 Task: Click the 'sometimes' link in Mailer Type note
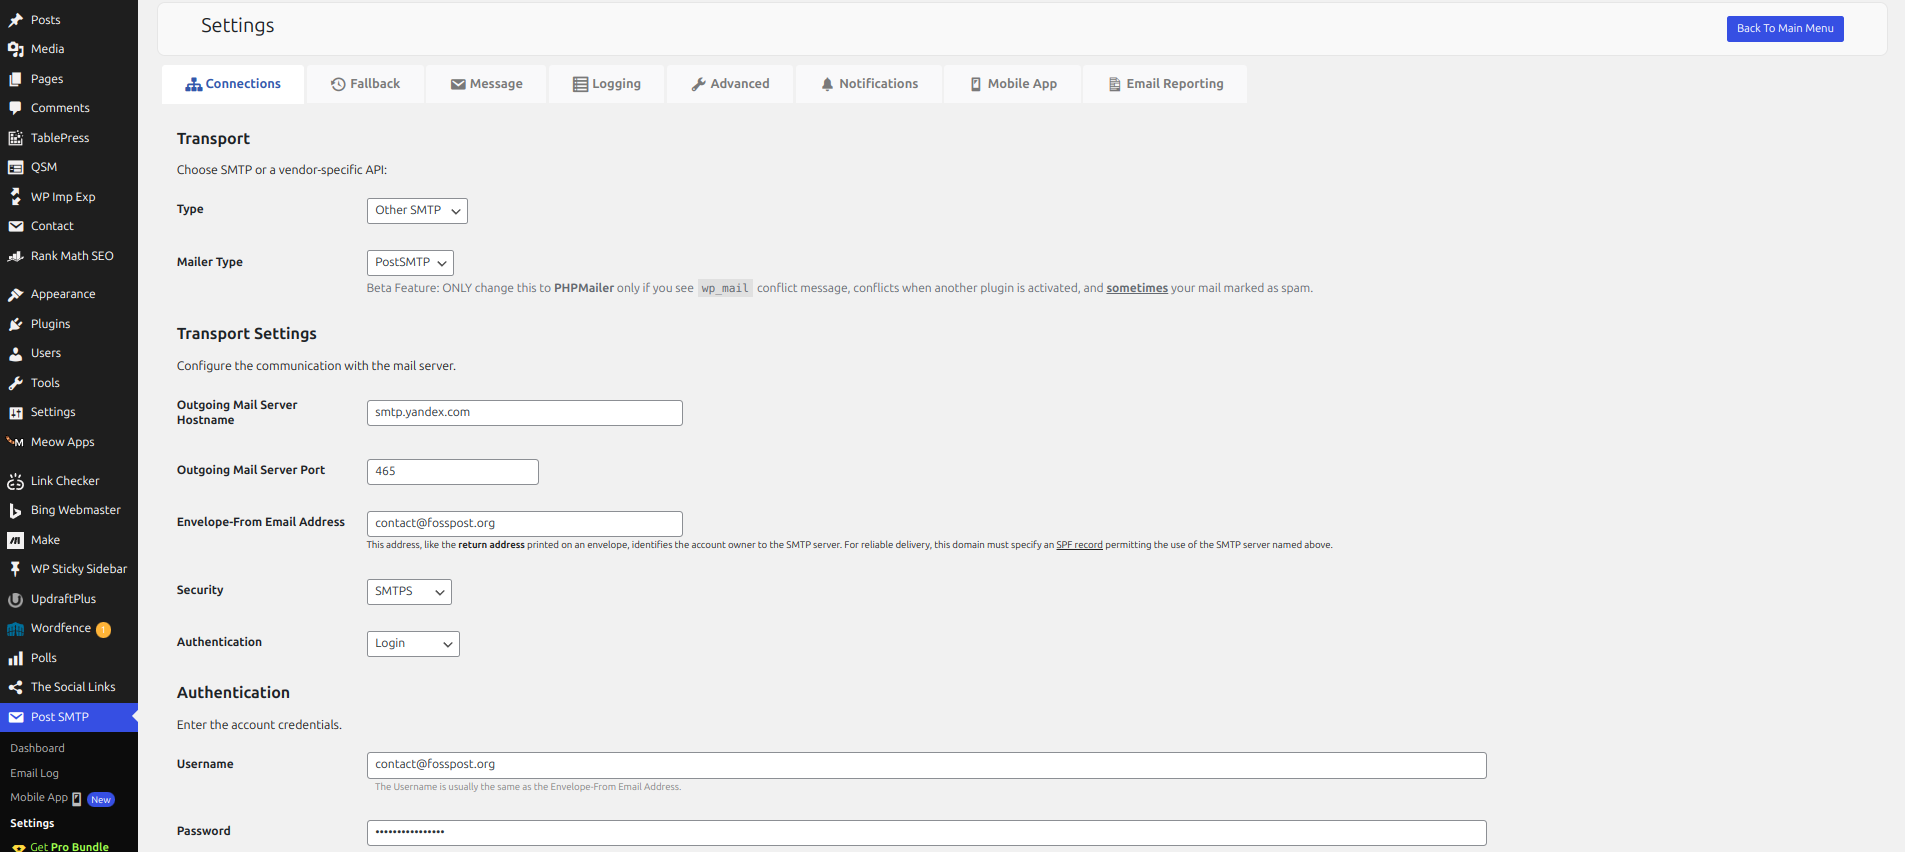point(1137,288)
